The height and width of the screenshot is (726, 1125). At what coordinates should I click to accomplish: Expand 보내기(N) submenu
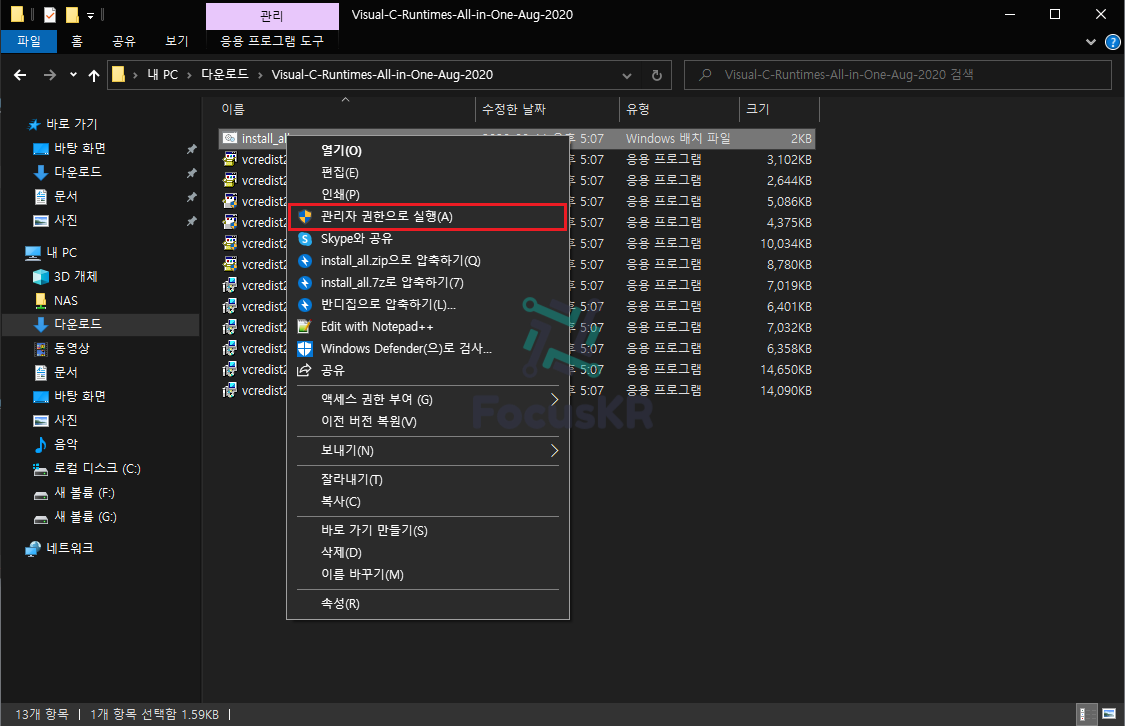[428, 451]
